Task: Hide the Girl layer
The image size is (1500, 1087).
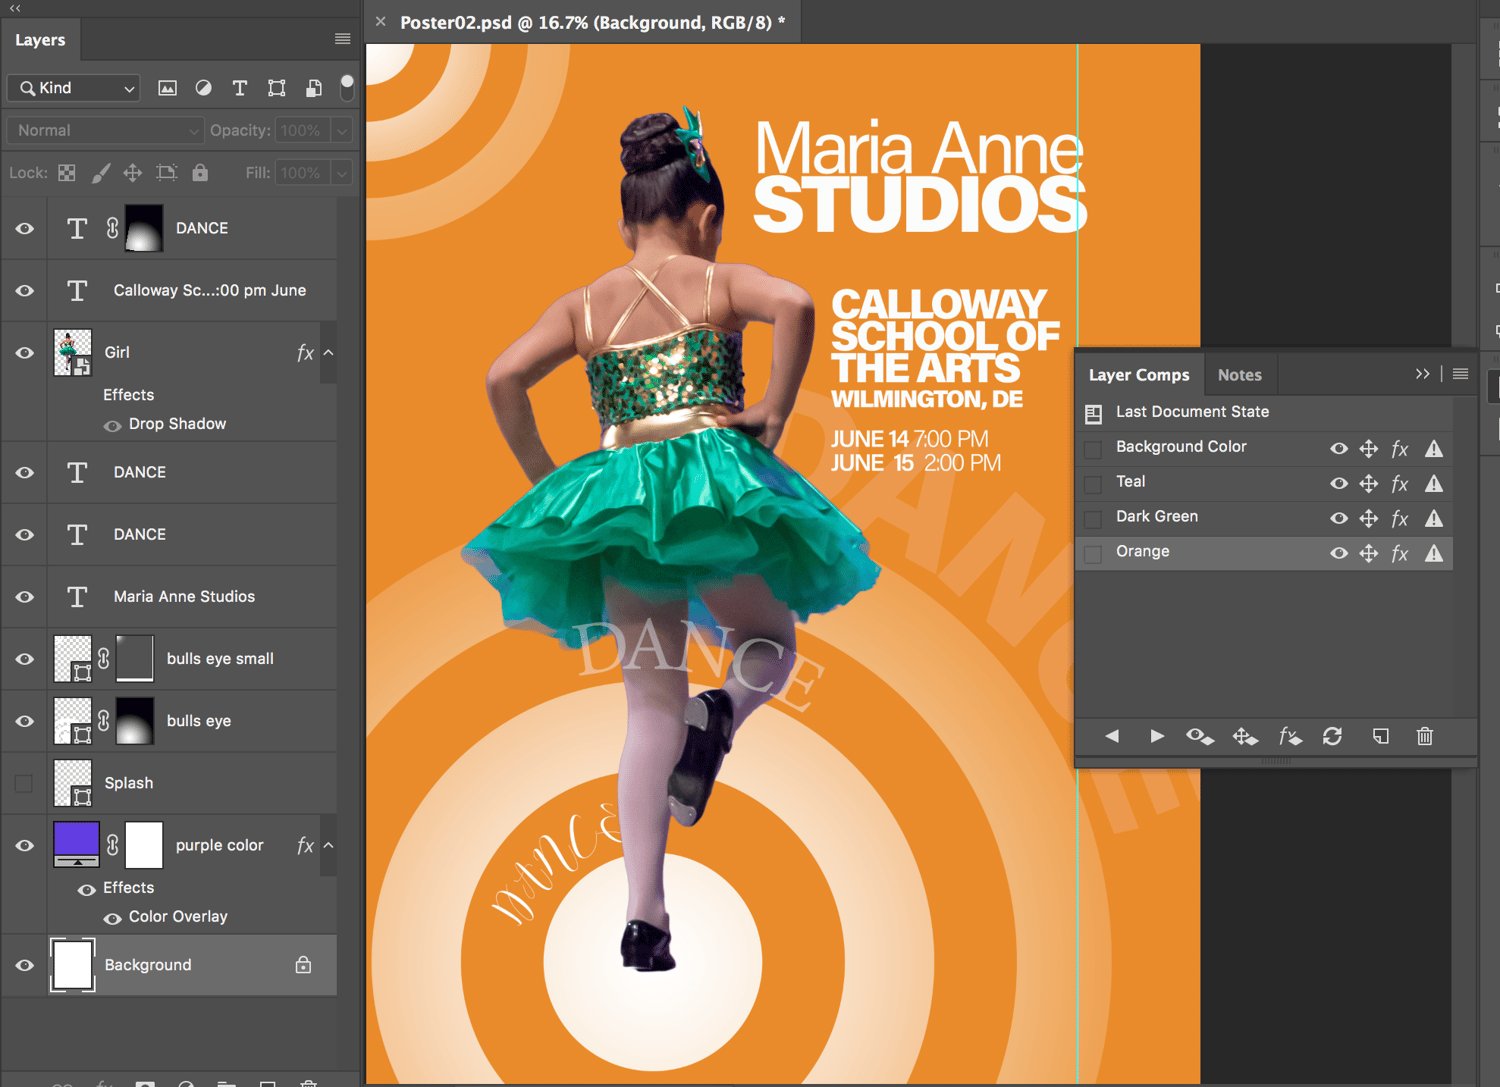Action: [23, 352]
